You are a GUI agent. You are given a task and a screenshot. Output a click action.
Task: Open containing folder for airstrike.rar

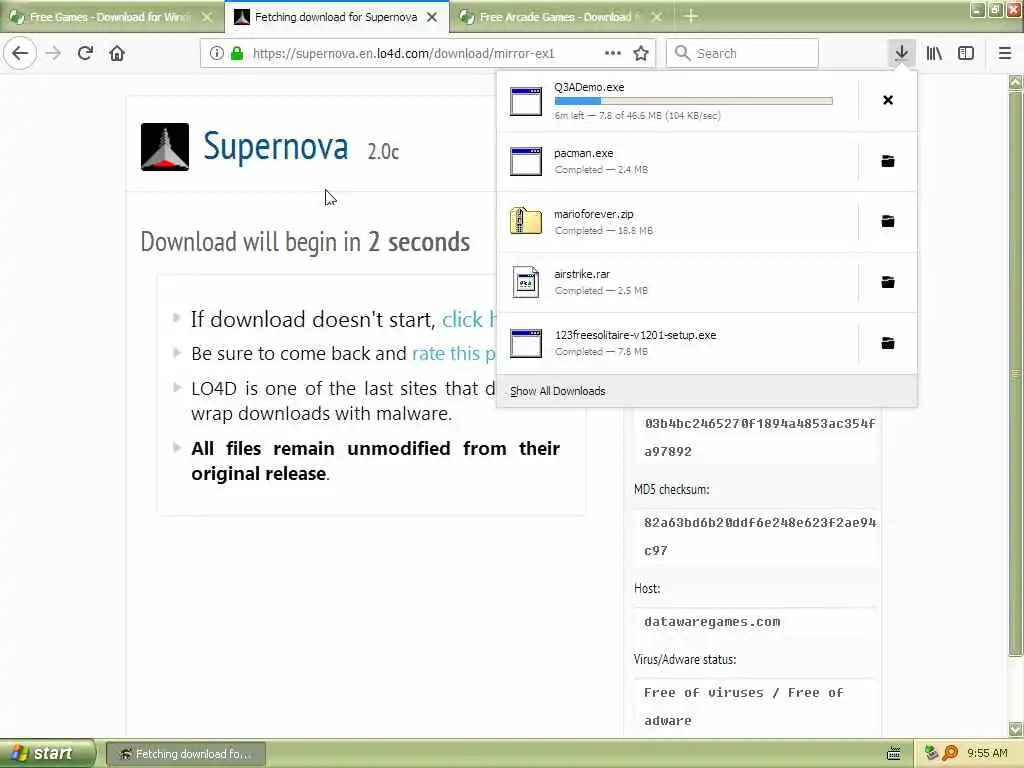888,282
